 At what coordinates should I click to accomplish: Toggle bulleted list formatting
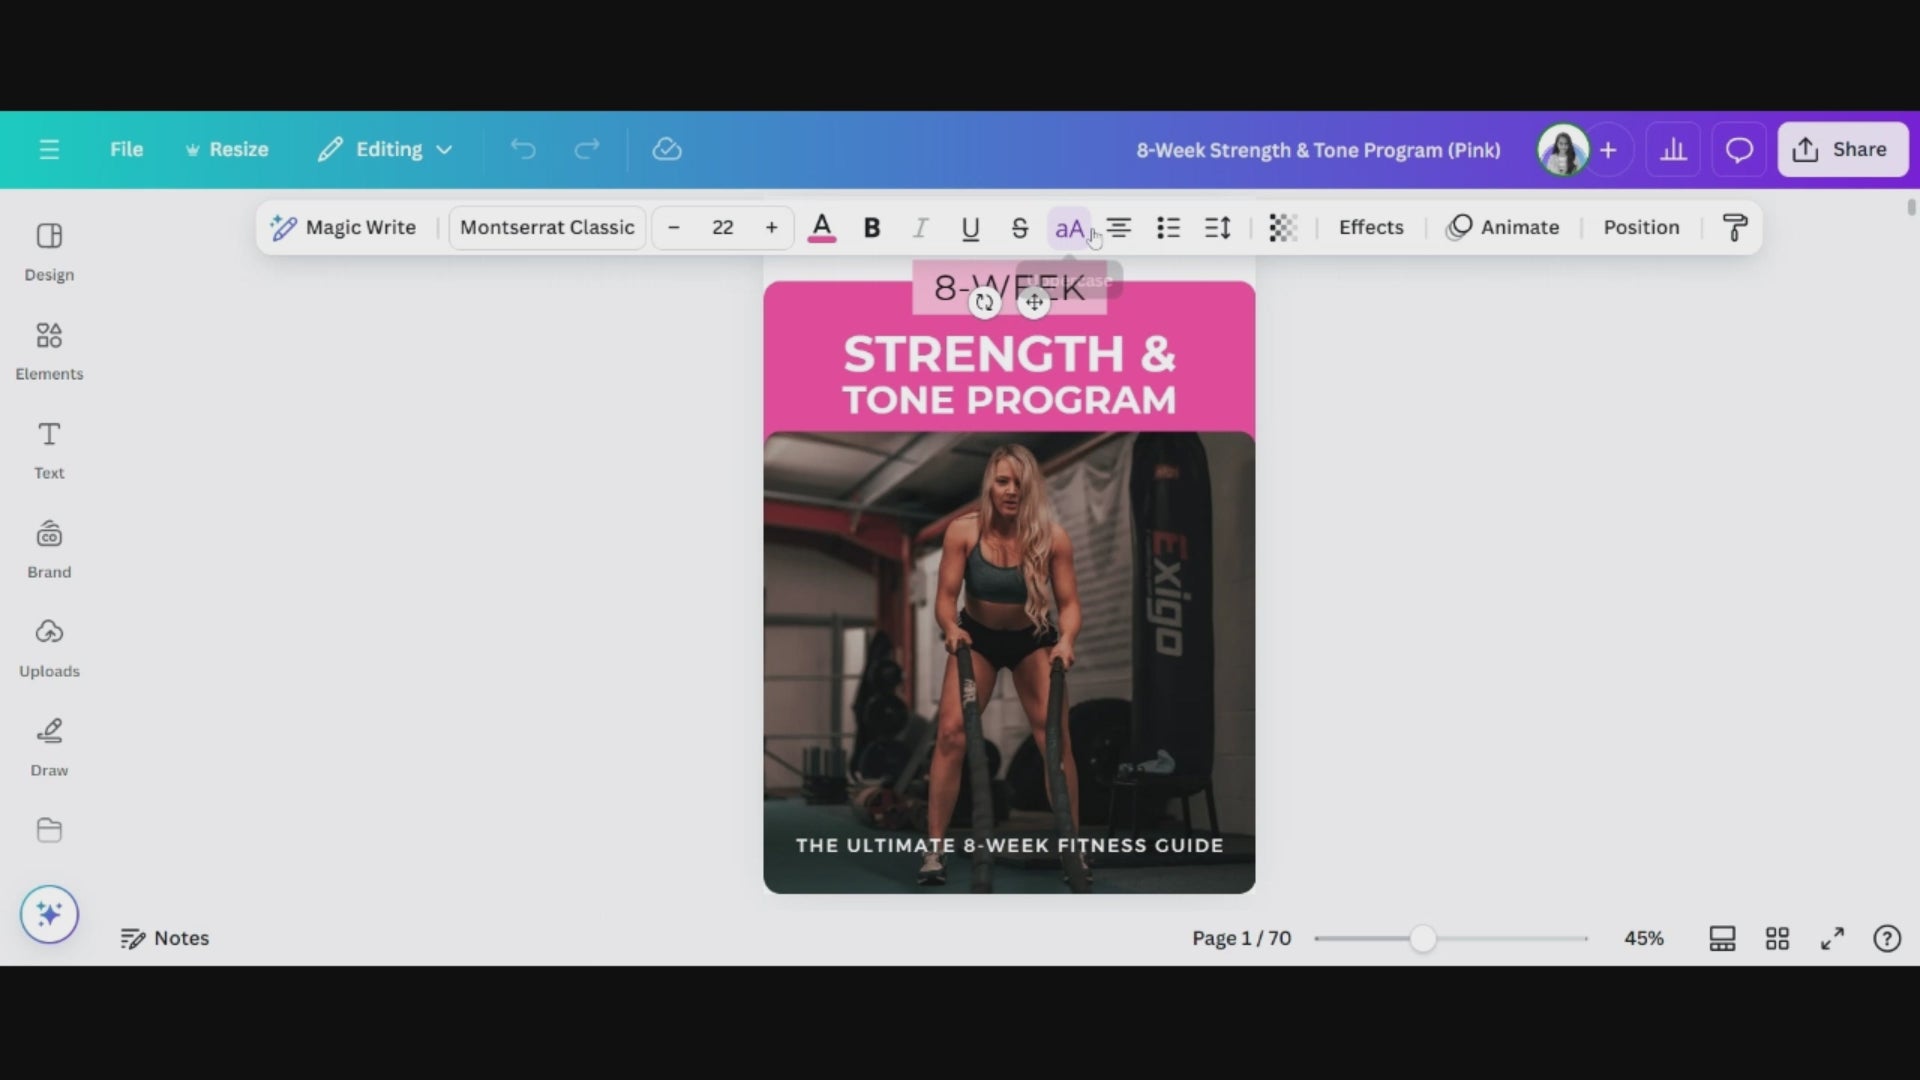coord(1168,228)
